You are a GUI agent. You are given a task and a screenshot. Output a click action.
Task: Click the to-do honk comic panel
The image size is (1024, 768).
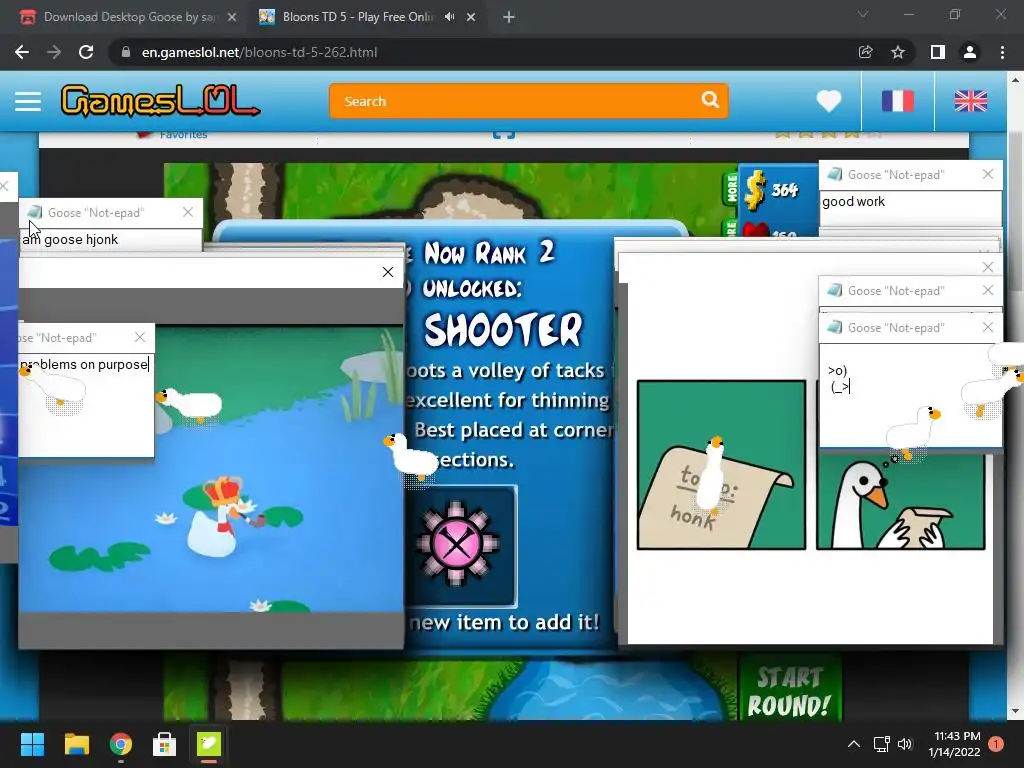pyautogui.click(x=721, y=465)
